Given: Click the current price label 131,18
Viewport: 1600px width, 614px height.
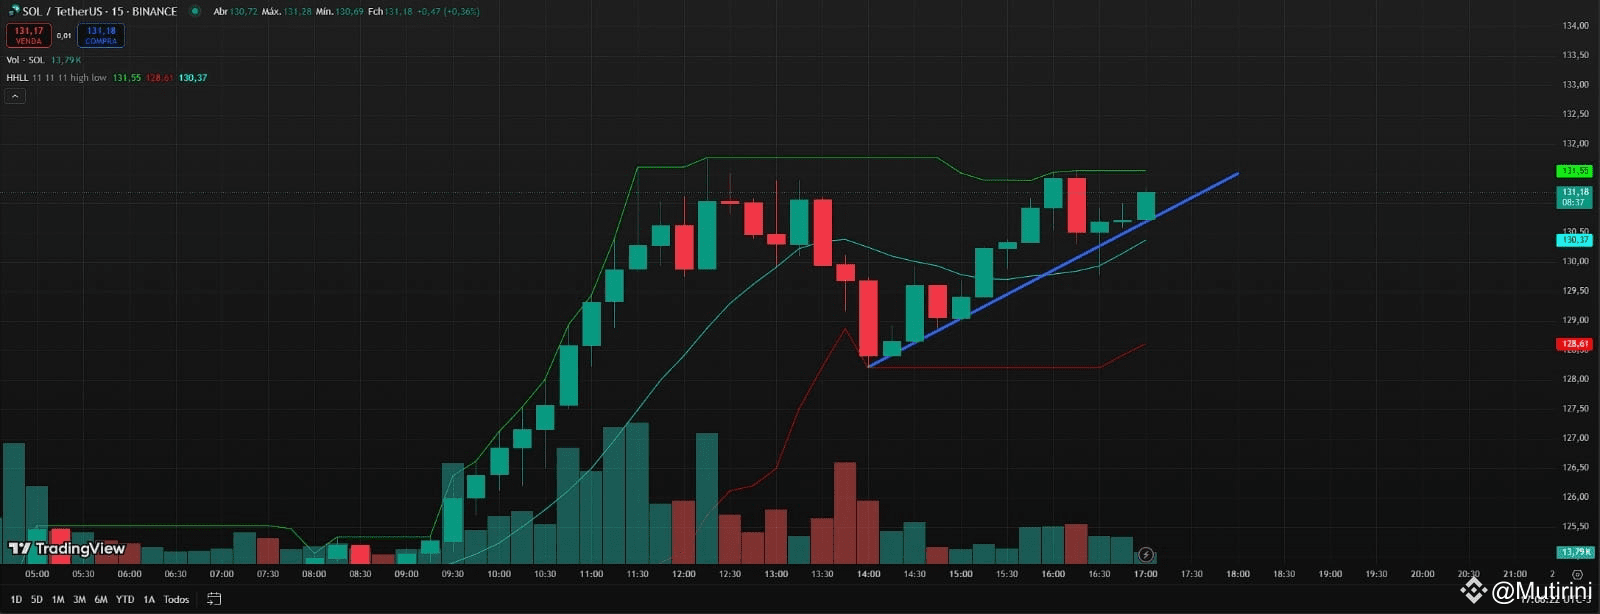Looking at the screenshot, I should coord(1575,196).
